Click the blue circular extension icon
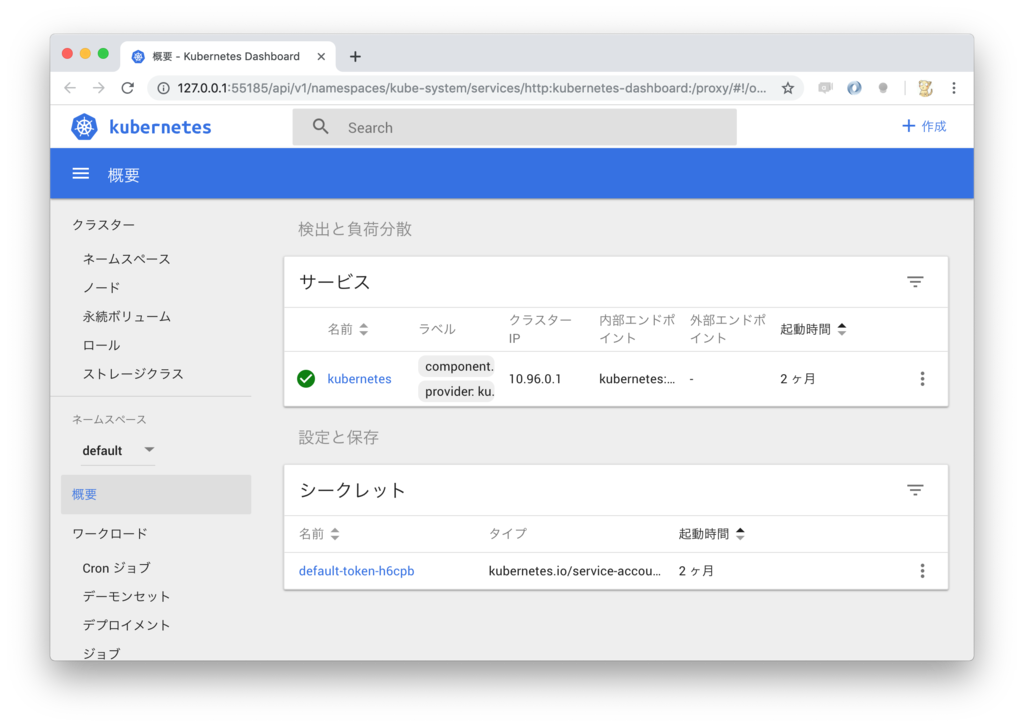This screenshot has width=1024, height=727. click(x=854, y=88)
